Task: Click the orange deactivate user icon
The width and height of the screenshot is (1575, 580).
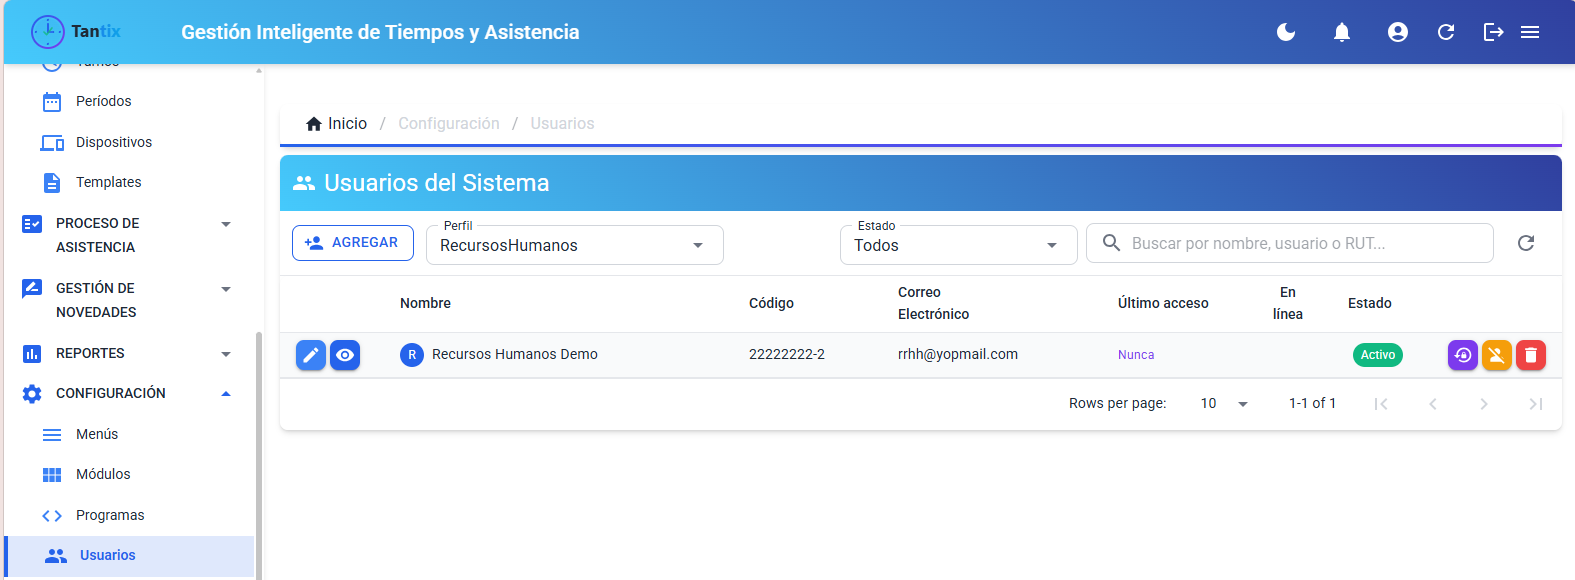Action: coord(1497,355)
